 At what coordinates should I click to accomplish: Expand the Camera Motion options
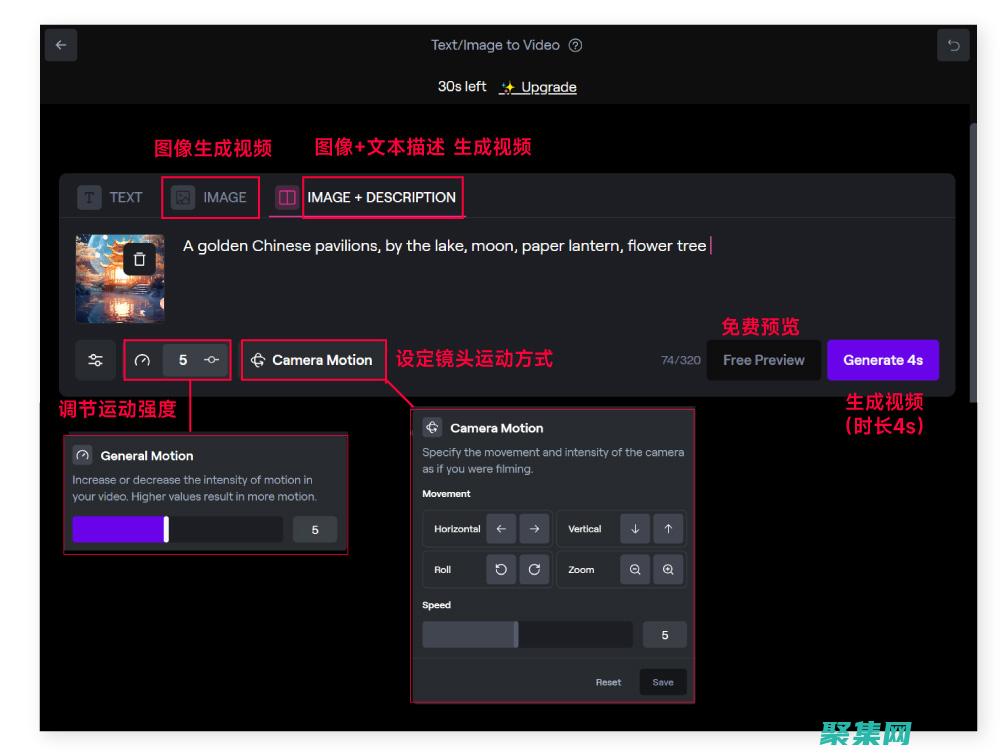click(312, 360)
